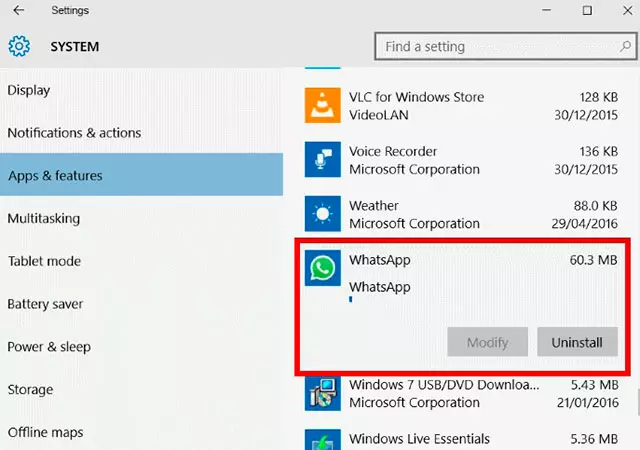Click the Windows Live Essentials icon
The height and width of the screenshot is (450, 640).
[x=322, y=439]
